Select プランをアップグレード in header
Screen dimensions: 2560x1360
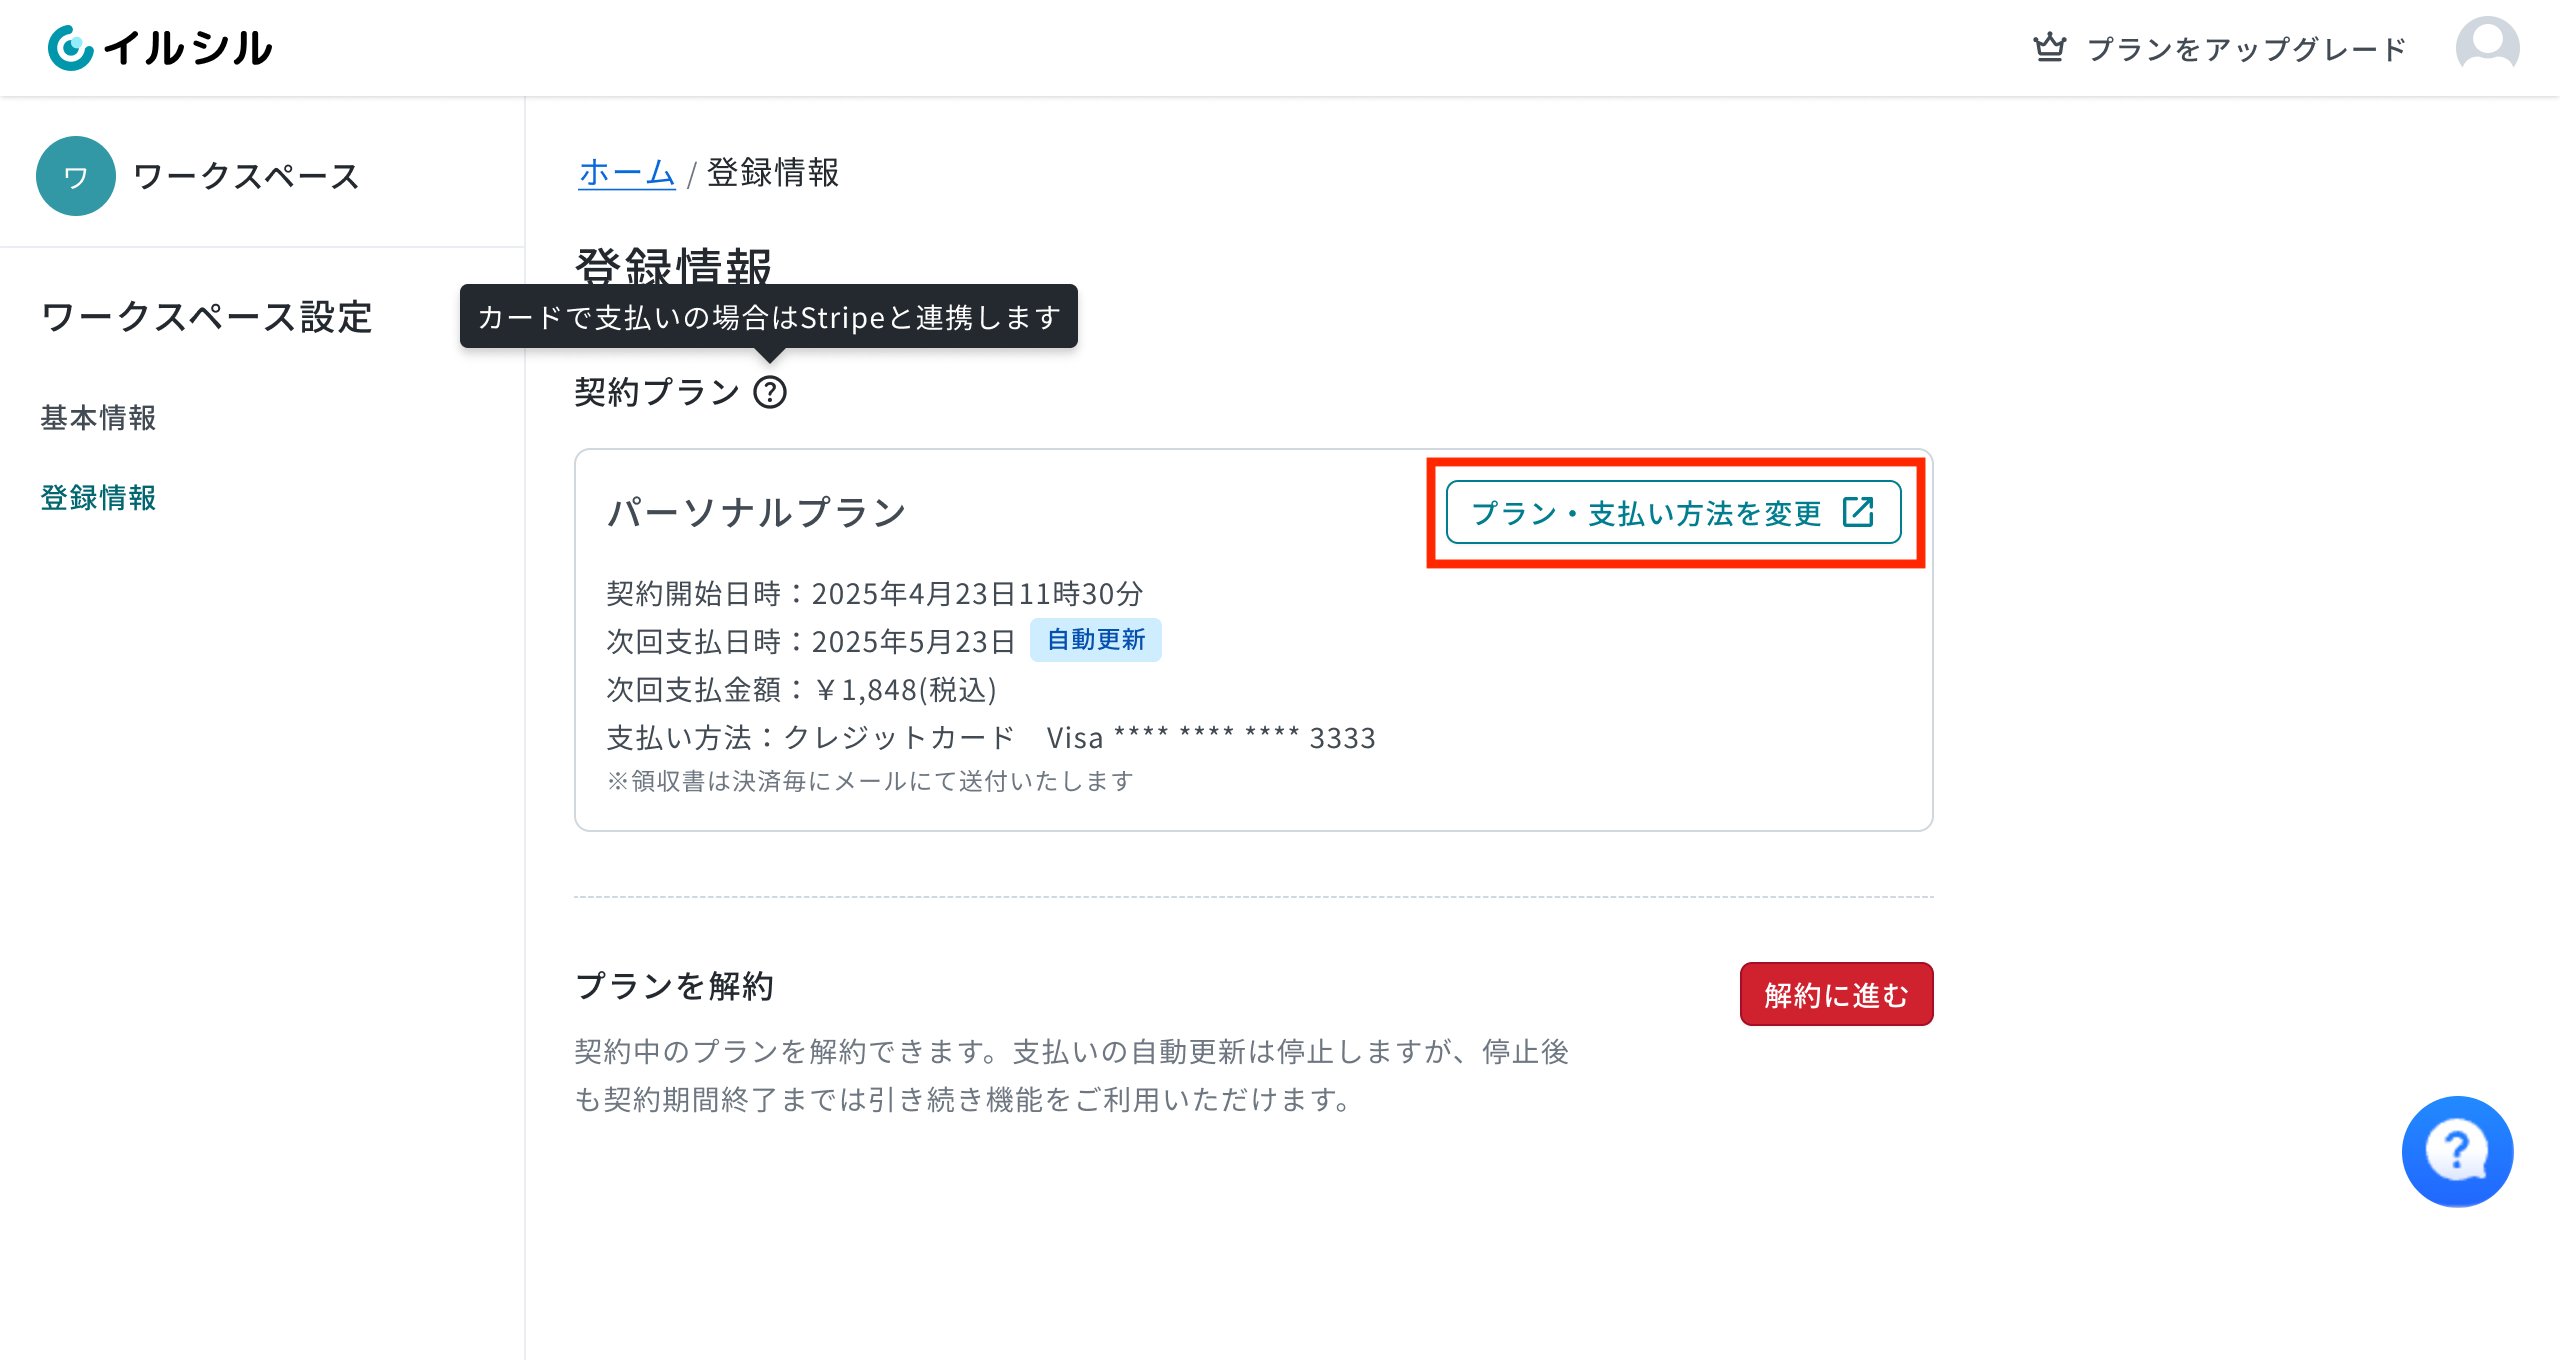[2246, 49]
